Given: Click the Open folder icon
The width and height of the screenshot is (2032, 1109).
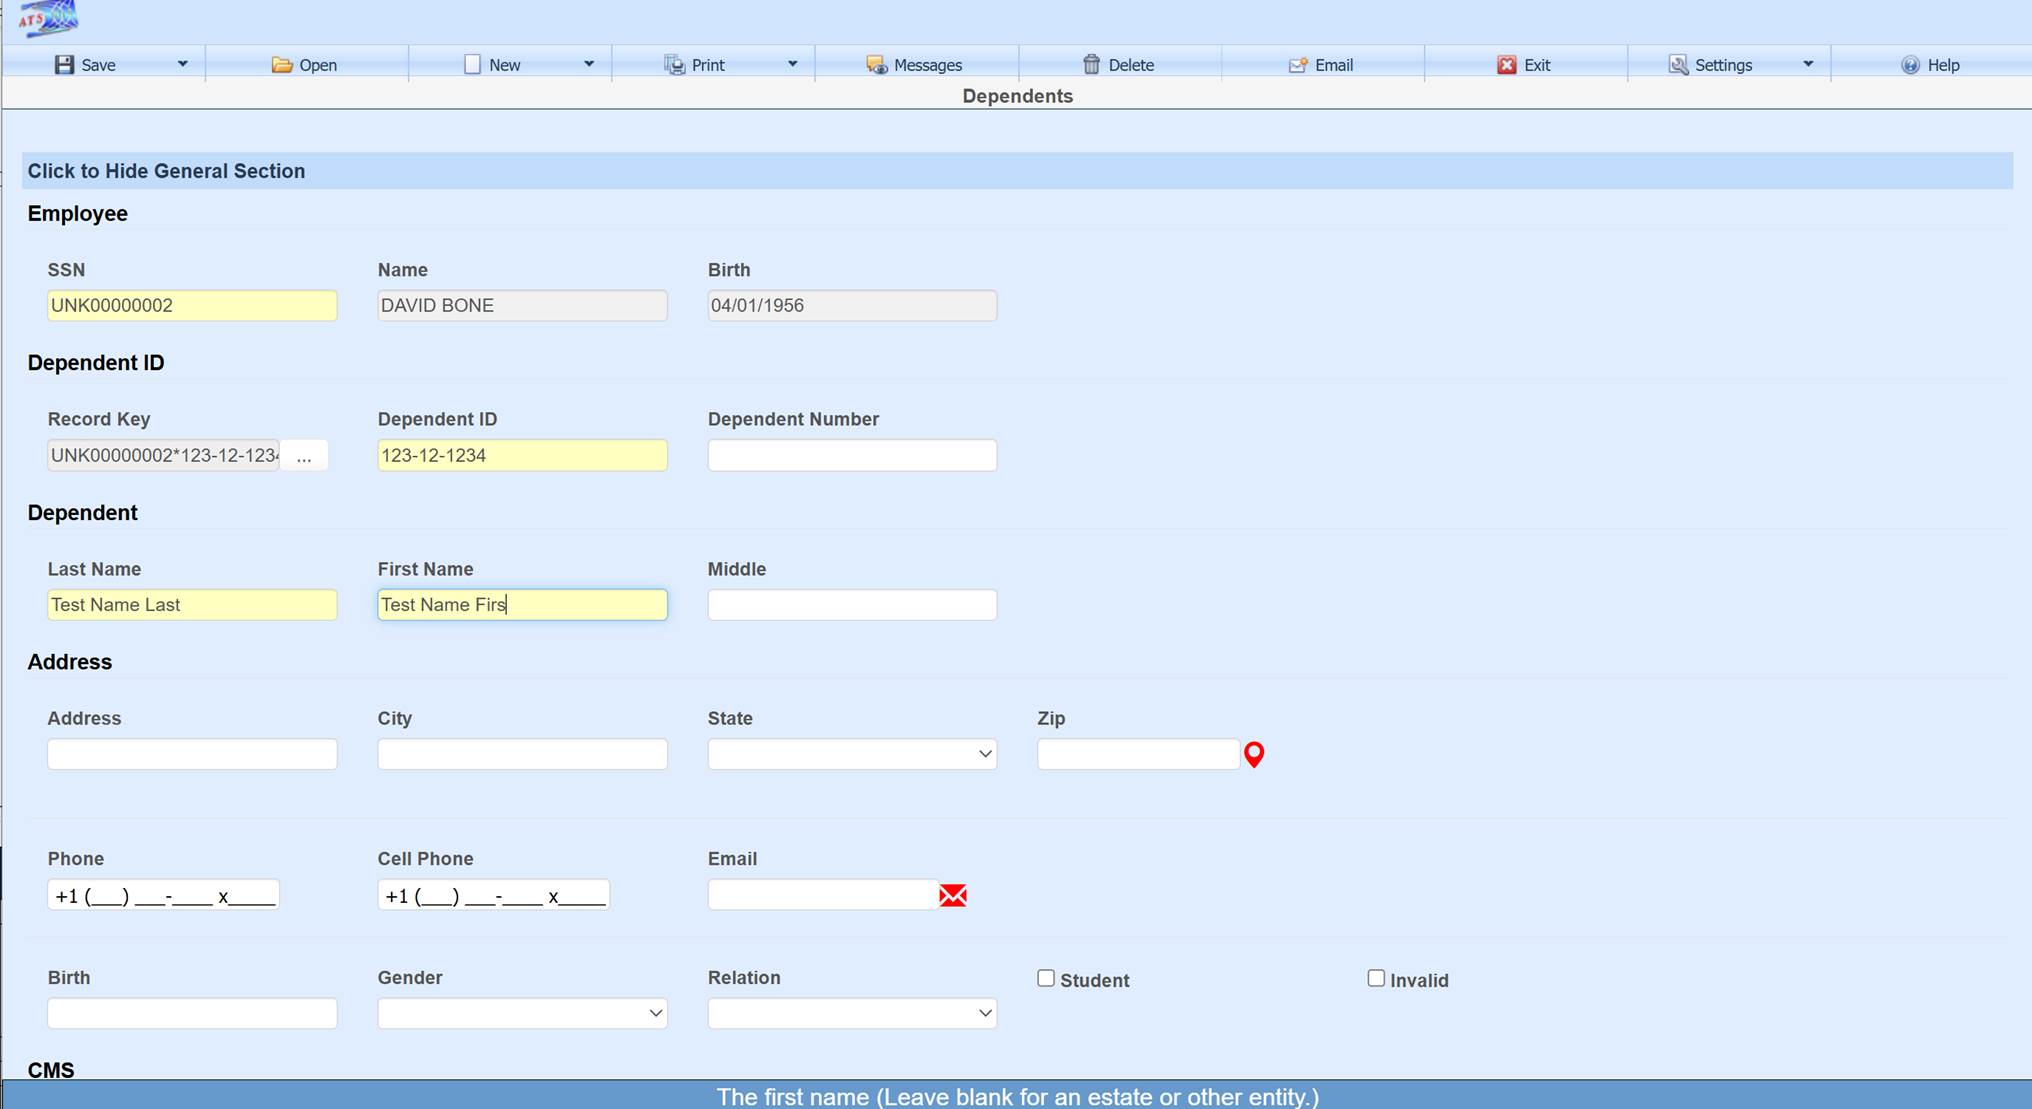Looking at the screenshot, I should tap(282, 65).
